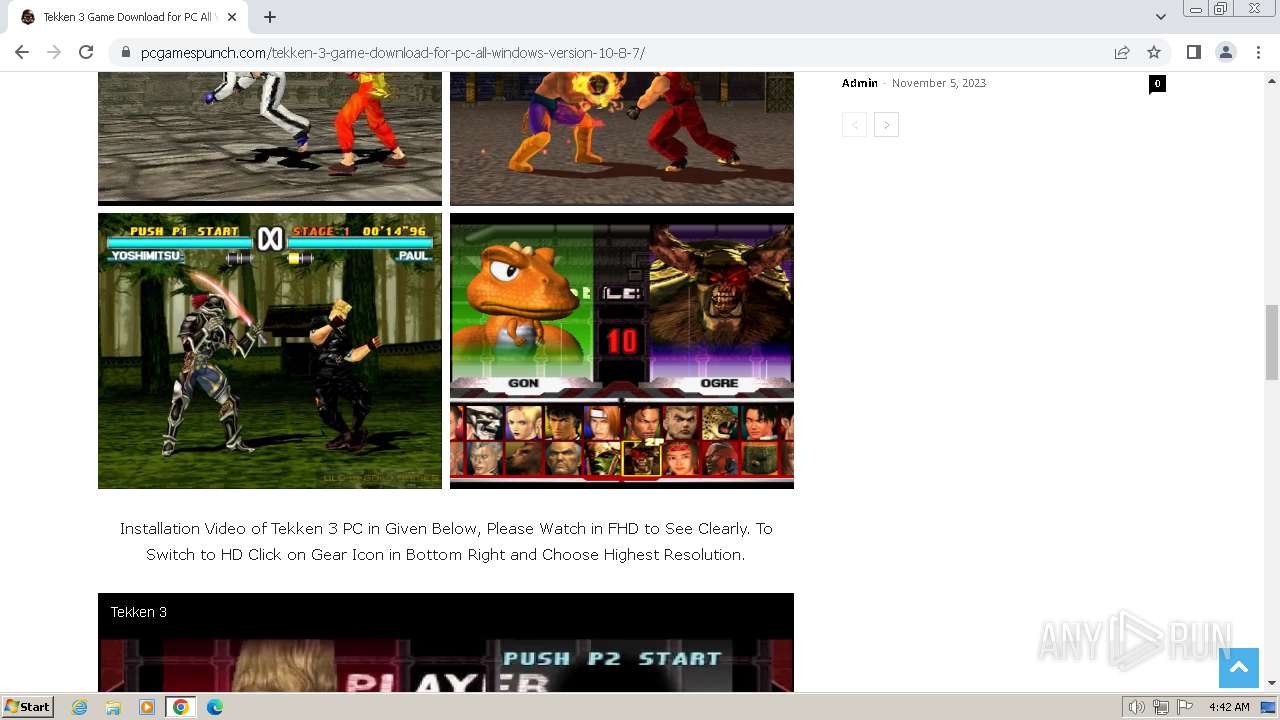The image size is (1280, 720).
Task: Open the screenshot with the flaming-head fighter
Action: pyautogui.click(x=622, y=138)
